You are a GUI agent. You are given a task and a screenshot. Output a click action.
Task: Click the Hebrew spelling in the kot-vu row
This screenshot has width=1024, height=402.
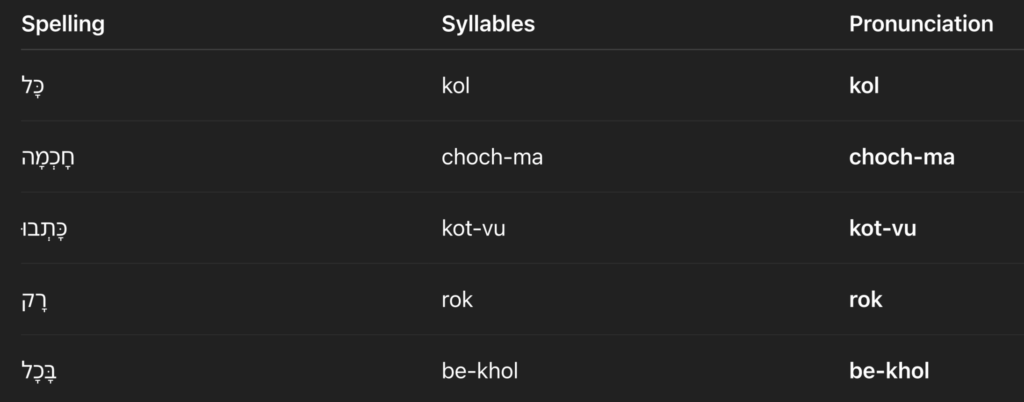(44, 229)
